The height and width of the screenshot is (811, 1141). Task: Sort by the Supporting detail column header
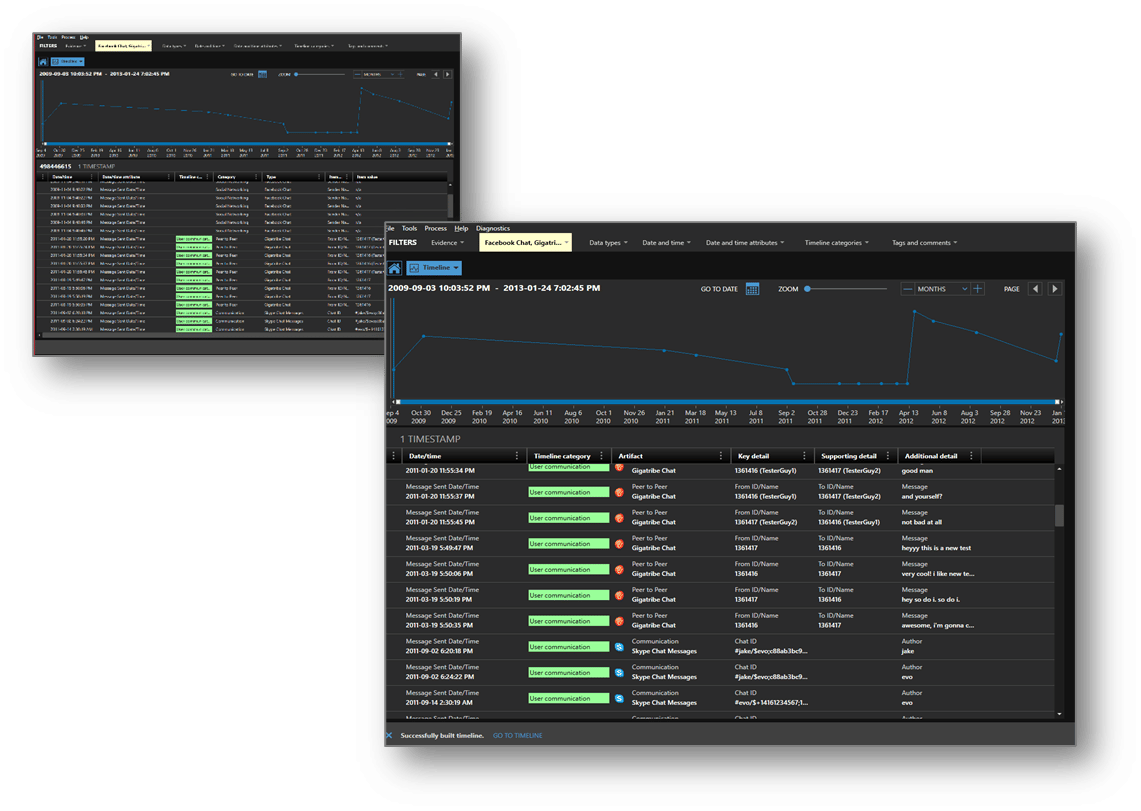point(848,456)
